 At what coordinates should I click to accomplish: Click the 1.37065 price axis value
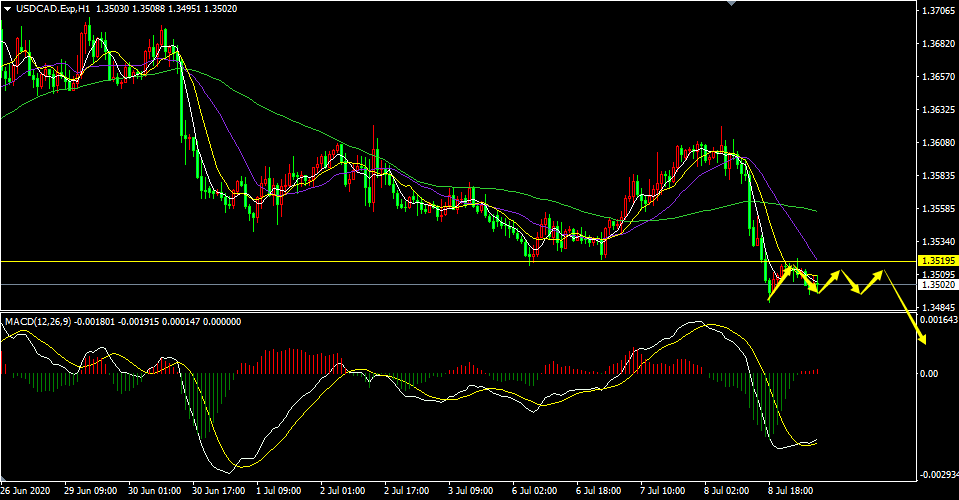pyautogui.click(x=939, y=11)
